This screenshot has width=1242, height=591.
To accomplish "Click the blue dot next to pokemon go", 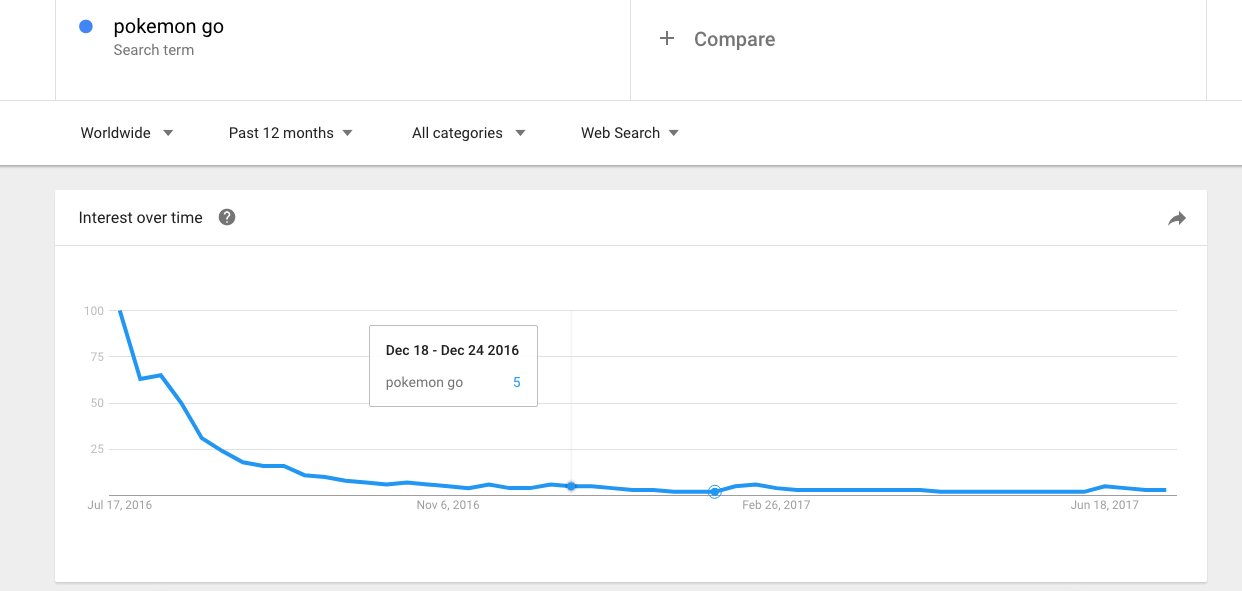I will [86, 27].
